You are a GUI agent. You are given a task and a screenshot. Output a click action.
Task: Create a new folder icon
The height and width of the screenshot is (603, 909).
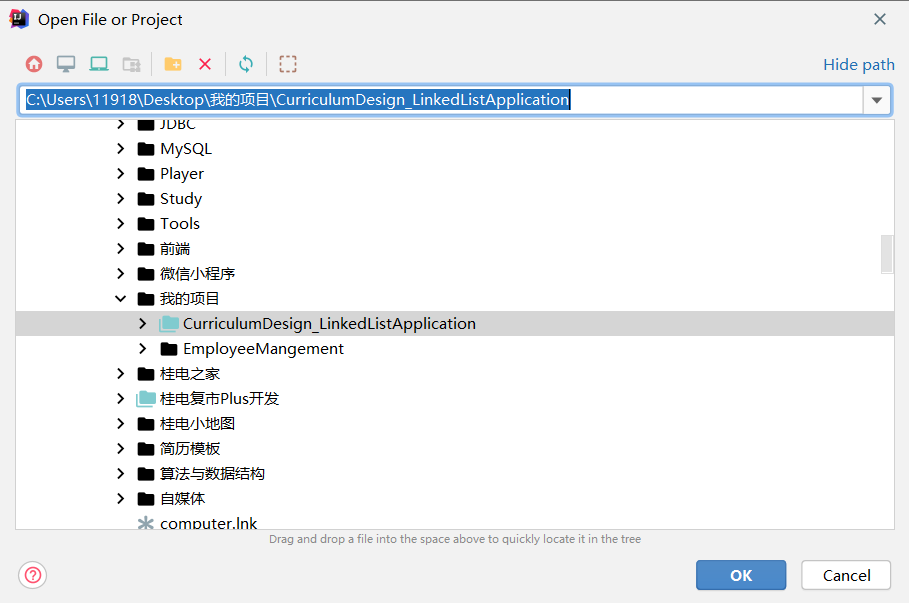173,64
